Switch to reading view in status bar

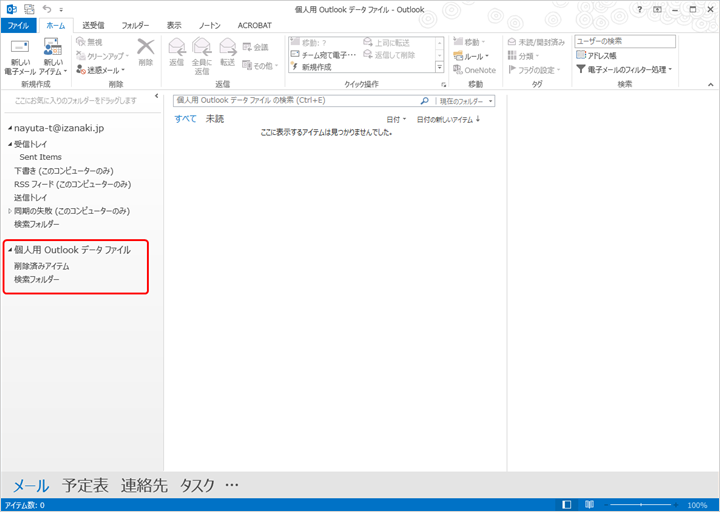590,505
